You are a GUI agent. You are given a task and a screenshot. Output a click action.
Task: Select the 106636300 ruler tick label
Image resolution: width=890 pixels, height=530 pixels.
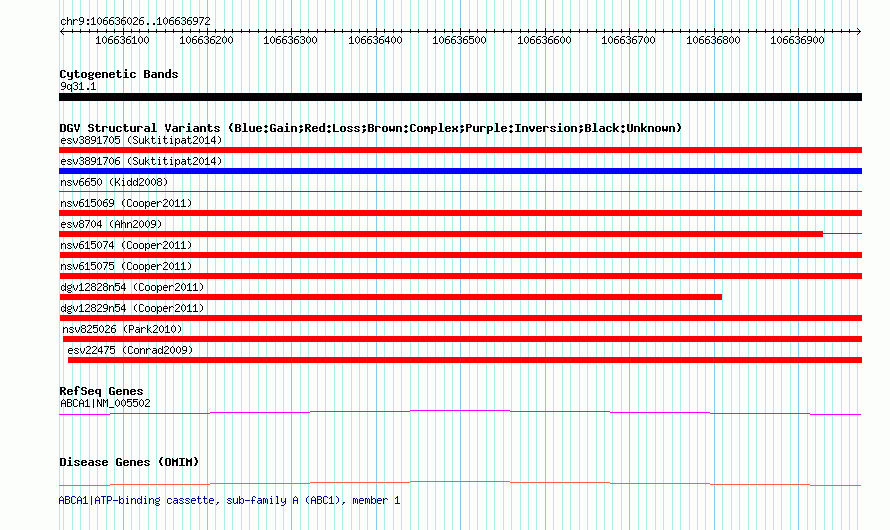(290, 40)
